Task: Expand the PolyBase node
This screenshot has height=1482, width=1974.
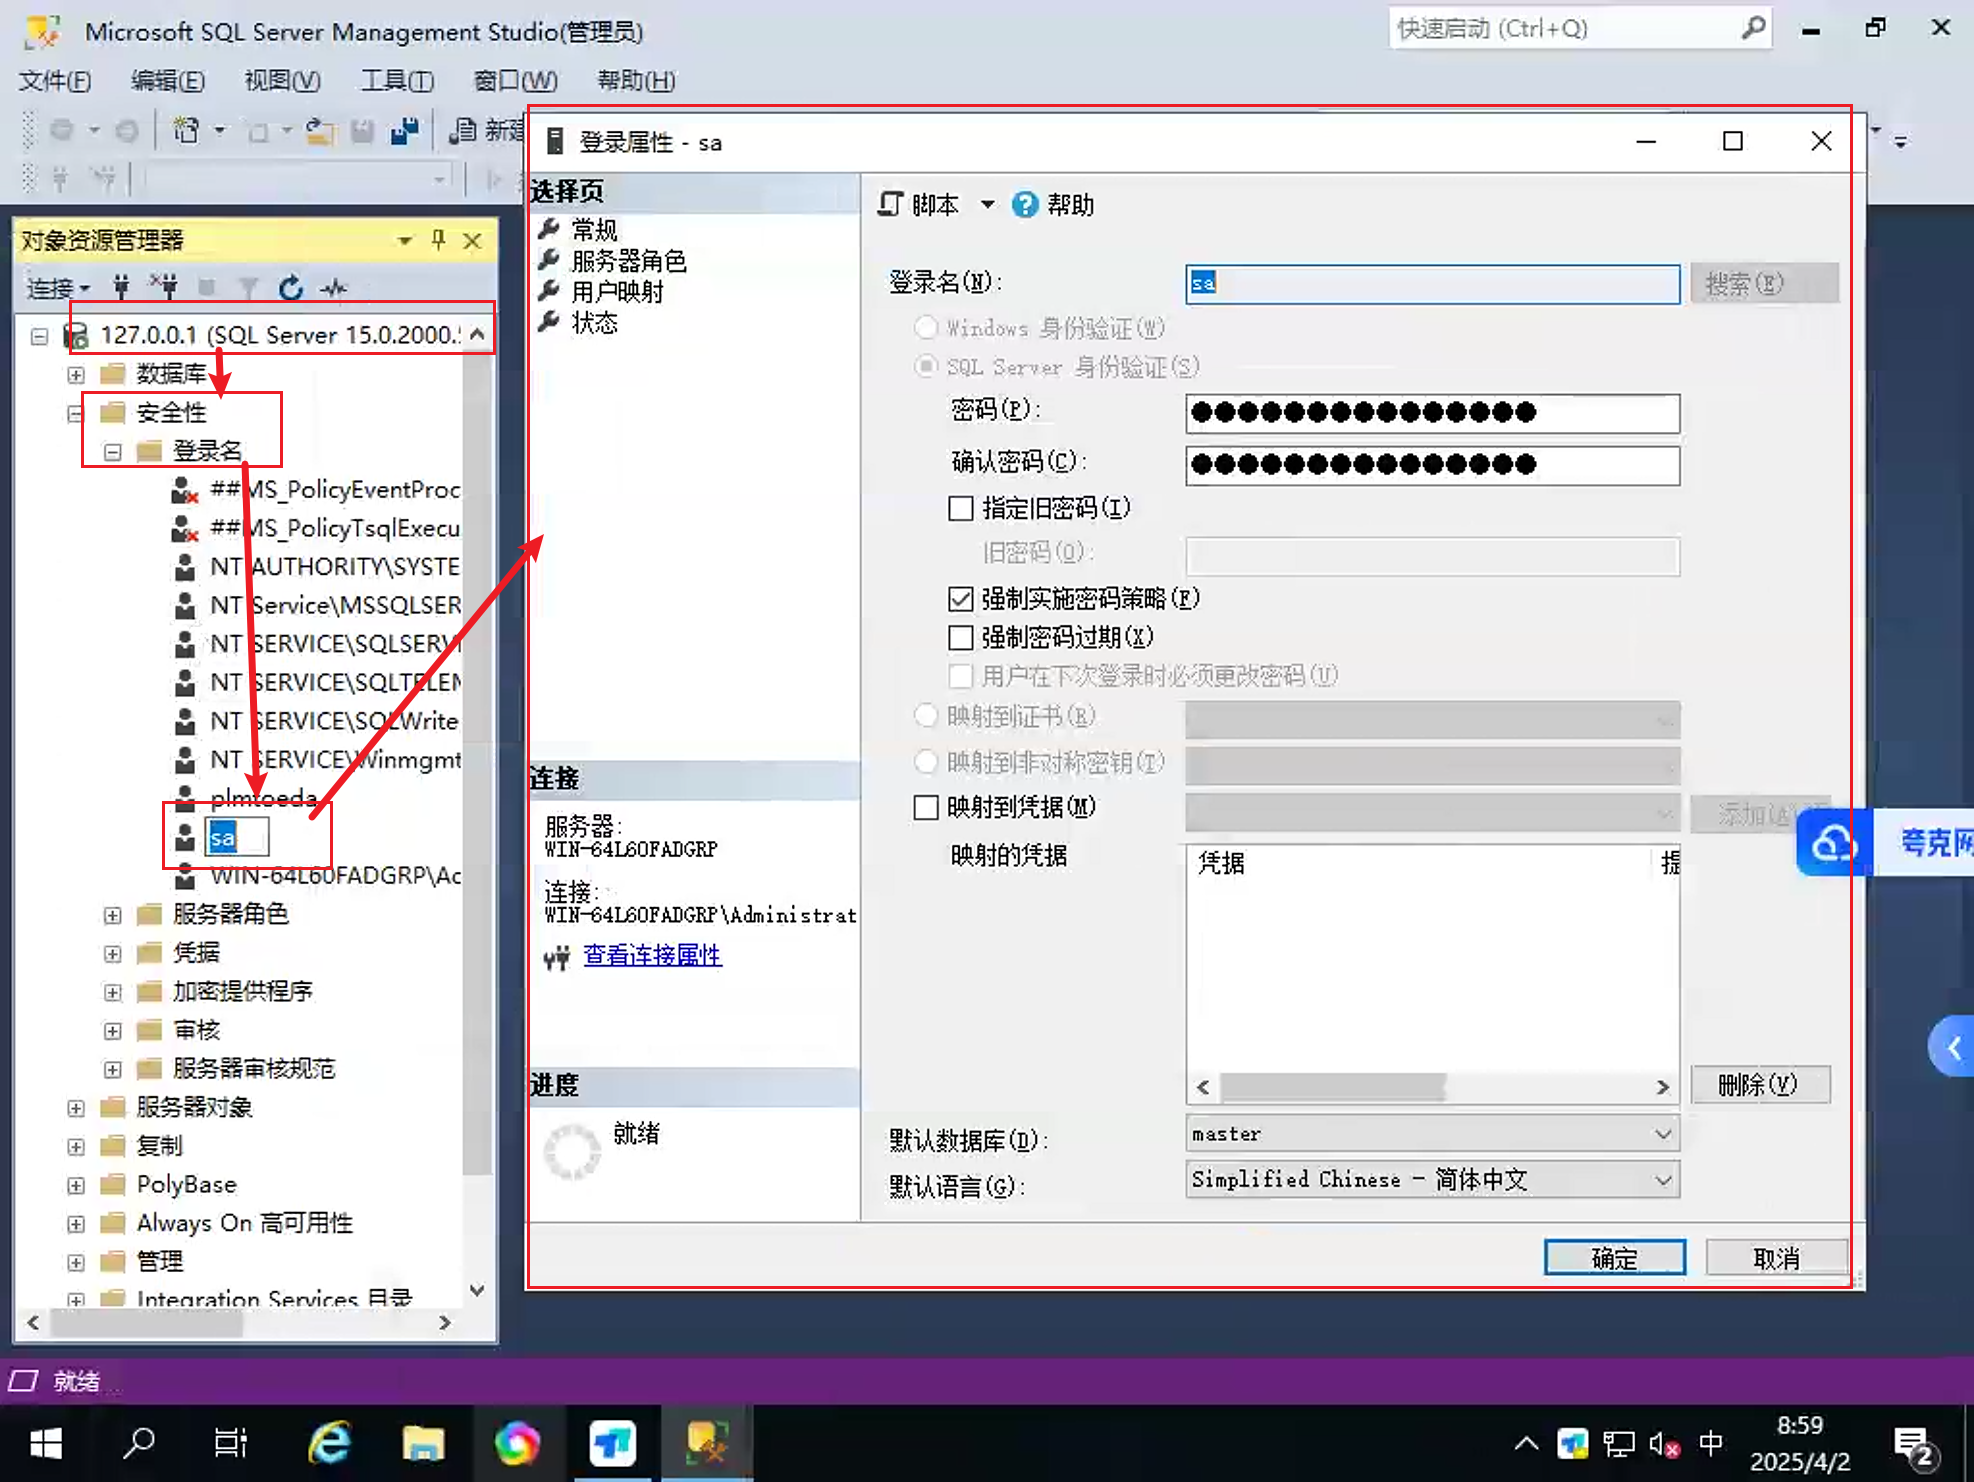Action: (76, 1185)
